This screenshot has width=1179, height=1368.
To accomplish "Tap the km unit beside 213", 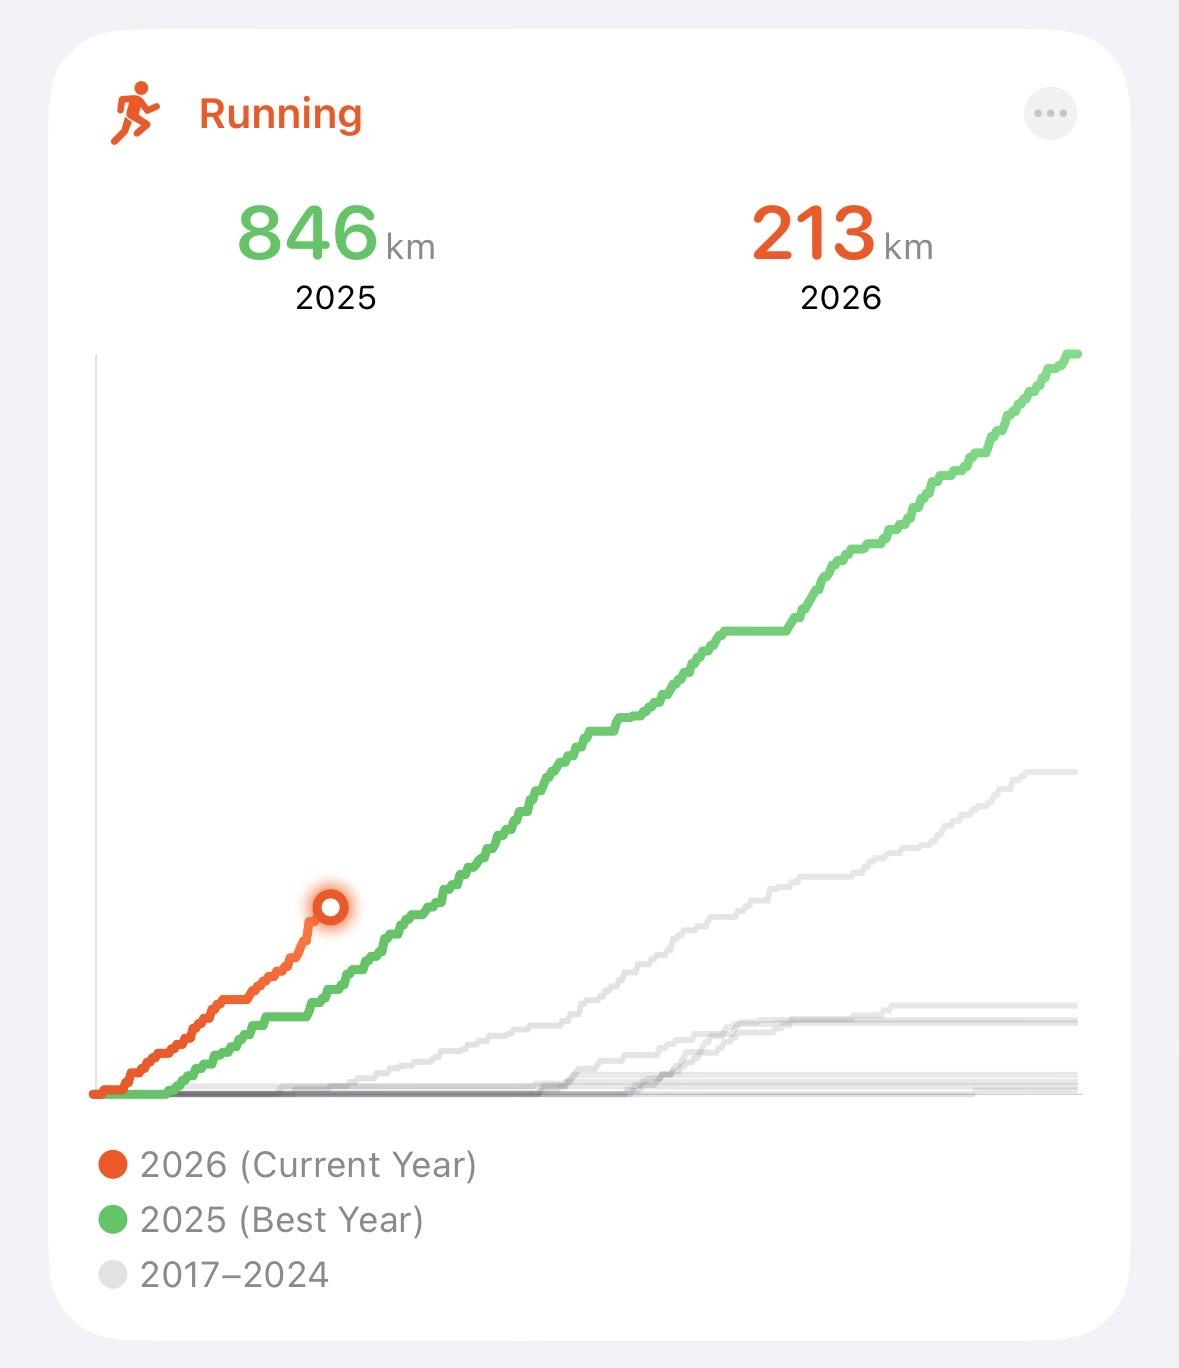I will [908, 247].
